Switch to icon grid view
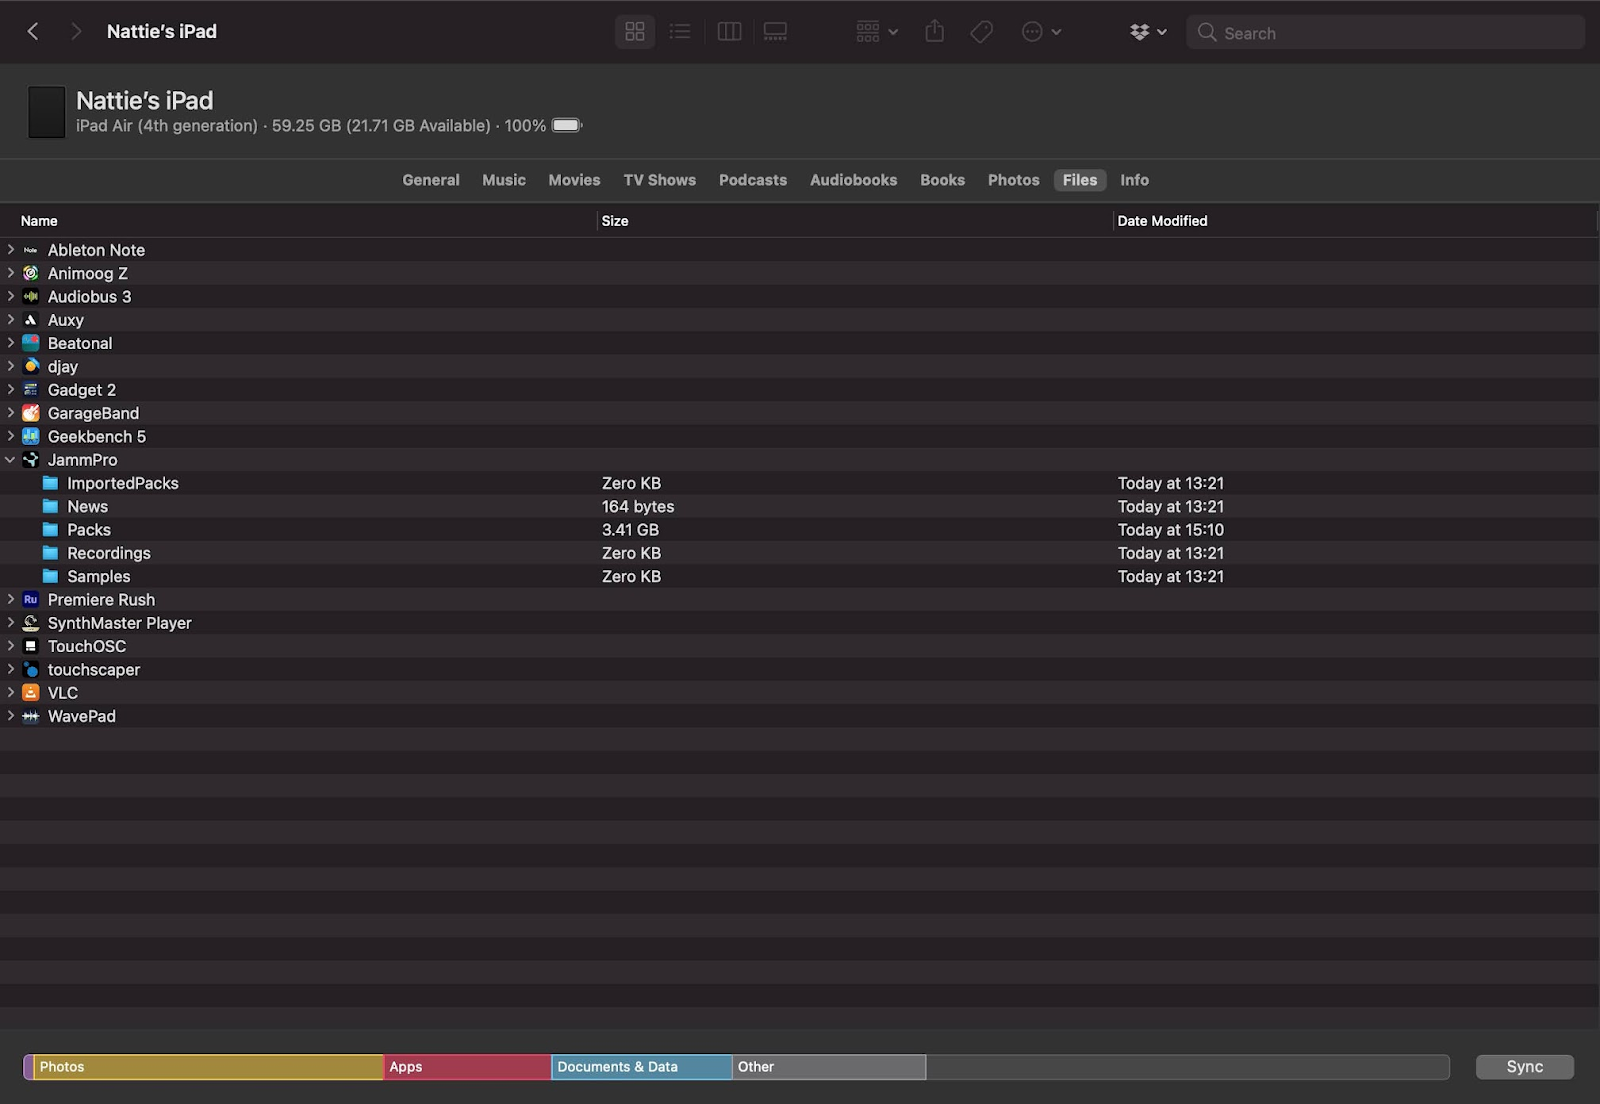Image resolution: width=1600 pixels, height=1104 pixels. click(x=635, y=32)
